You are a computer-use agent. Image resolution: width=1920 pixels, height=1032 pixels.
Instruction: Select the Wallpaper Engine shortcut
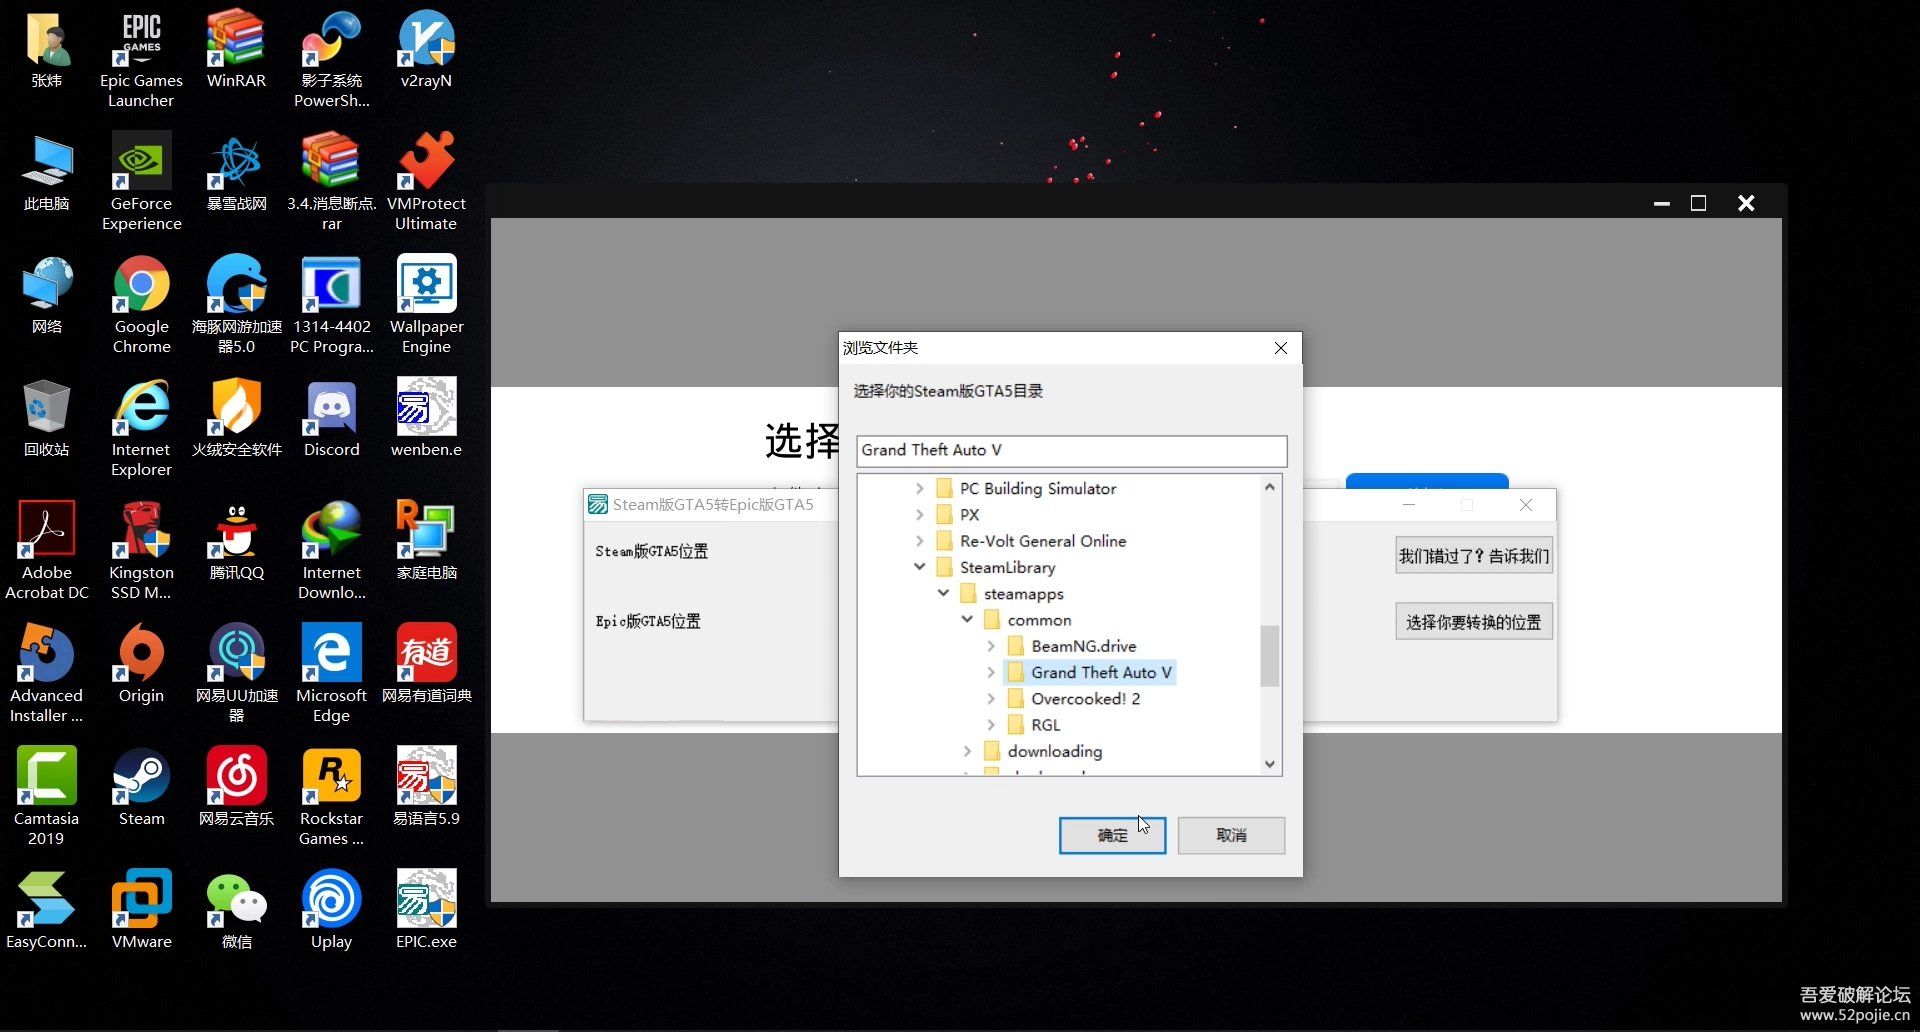click(426, 305)
